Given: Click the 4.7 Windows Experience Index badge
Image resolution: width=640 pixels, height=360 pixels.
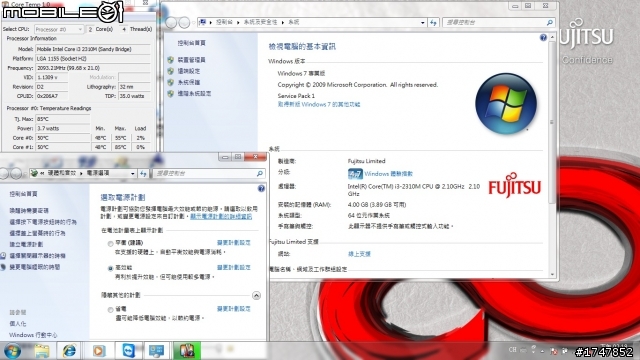Looking at the screenshot, I should pyautogui.click(x=355, y=174).
